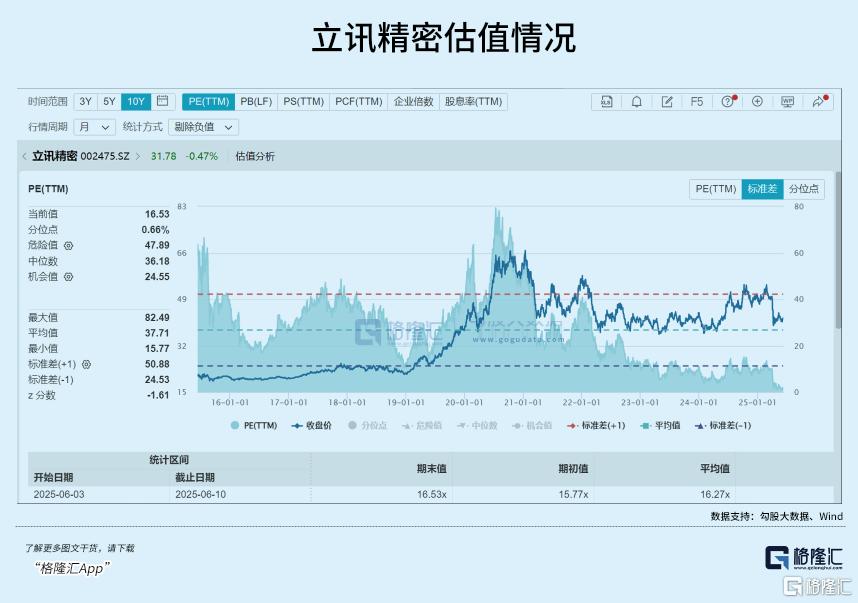Go to previous stock with left chevron

[24, 156]
